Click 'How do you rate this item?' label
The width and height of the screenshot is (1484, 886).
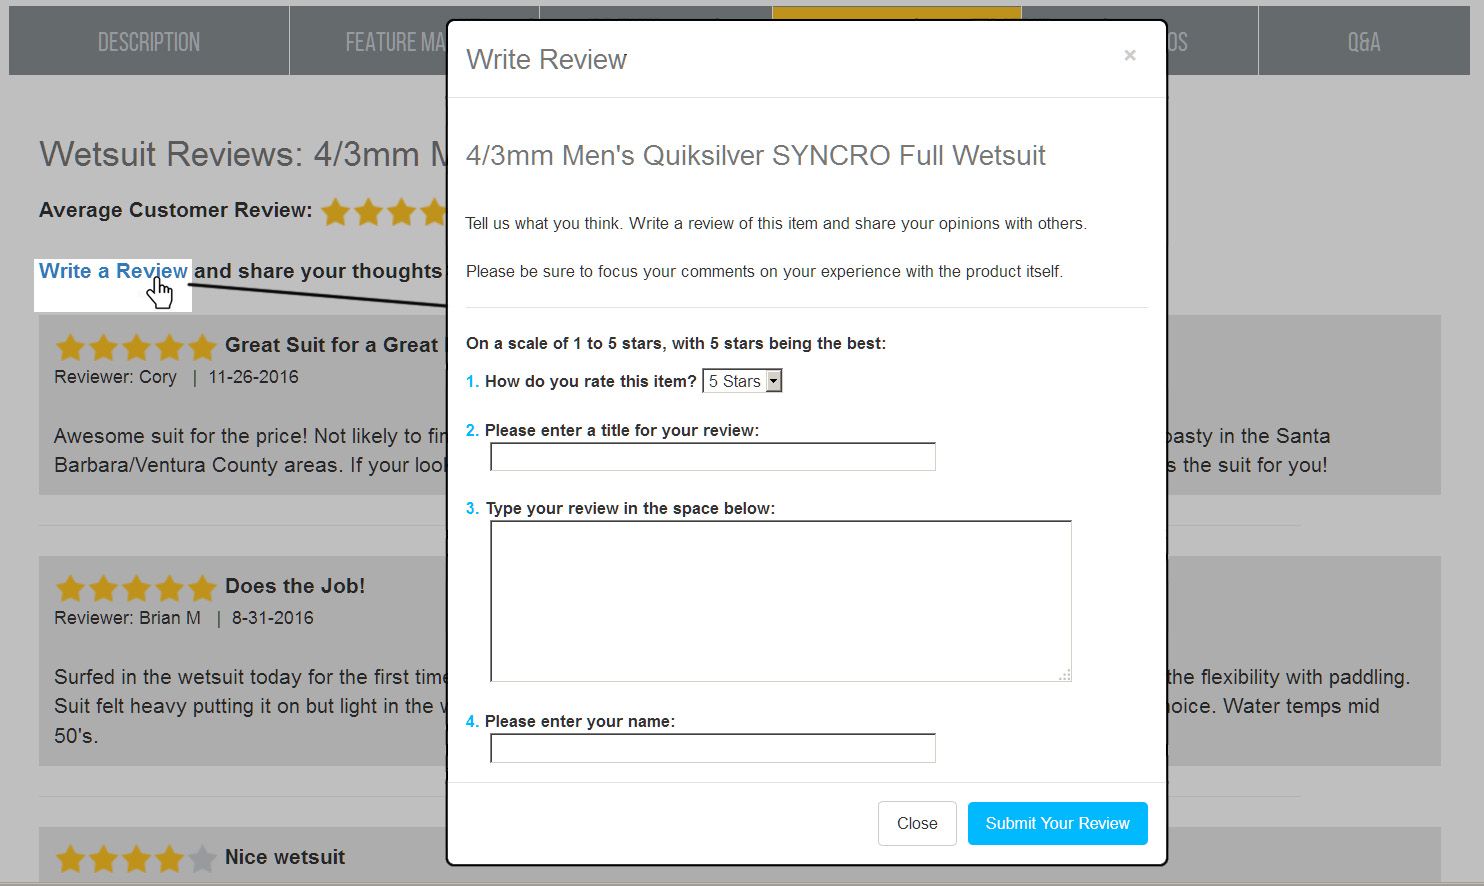pos(590,381)
